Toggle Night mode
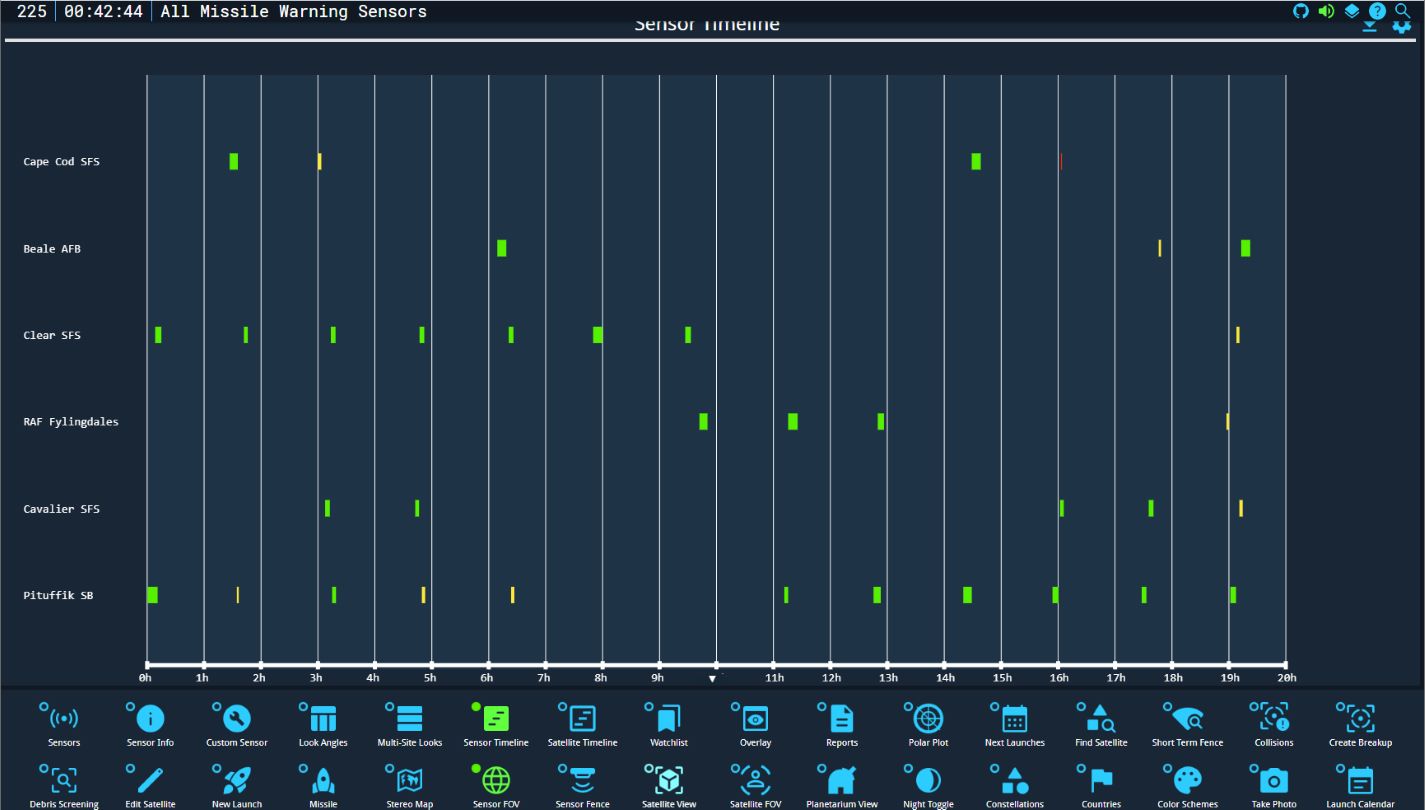 928,780
